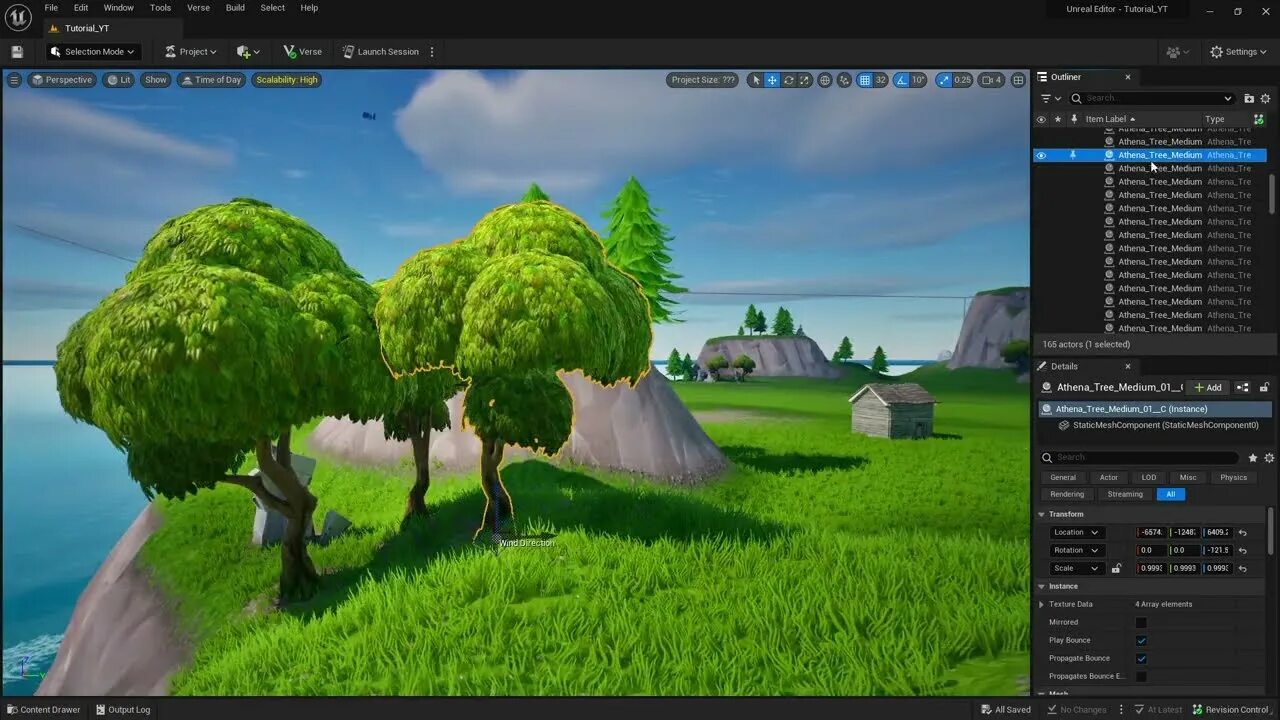Screen dimensions: 1280x720
Task: Reset Location to default arrow
Action: pos(1242,532)
